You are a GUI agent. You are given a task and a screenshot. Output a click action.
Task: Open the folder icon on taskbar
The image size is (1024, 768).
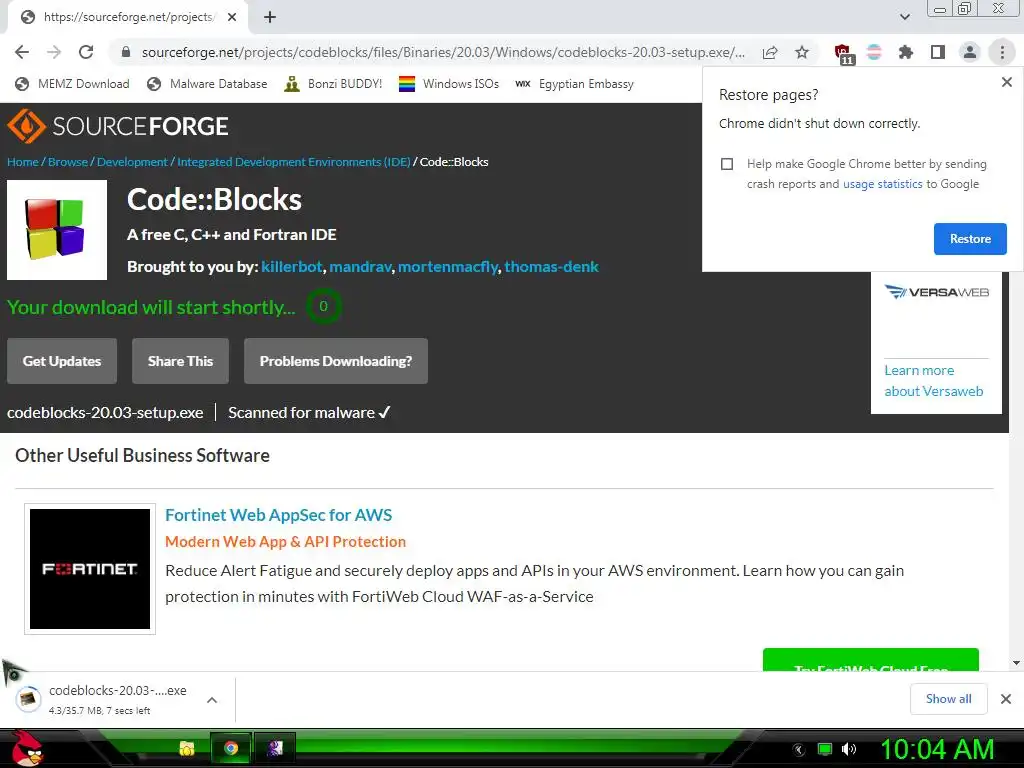coord(187,748)
